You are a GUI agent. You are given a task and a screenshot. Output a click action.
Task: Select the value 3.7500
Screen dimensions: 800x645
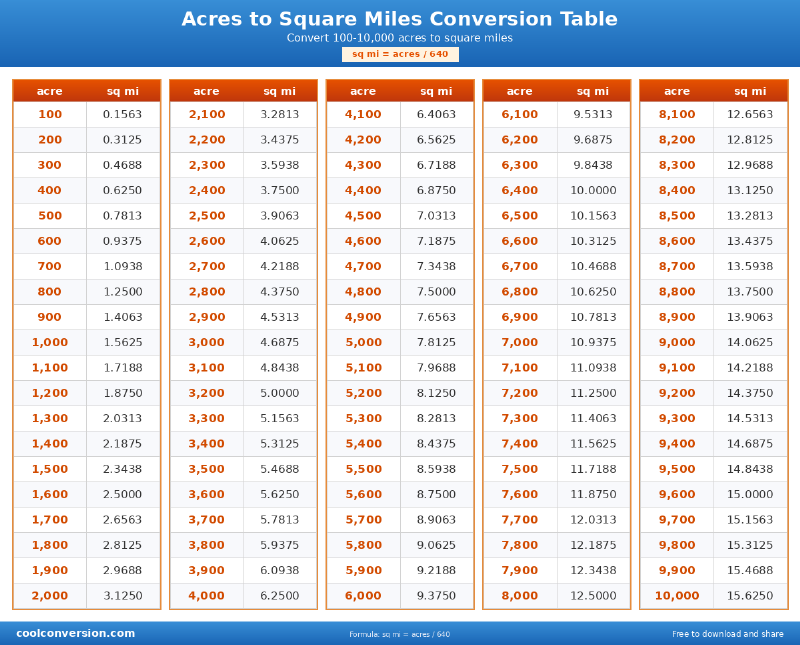pyautogui.click(x=280, y=190)
